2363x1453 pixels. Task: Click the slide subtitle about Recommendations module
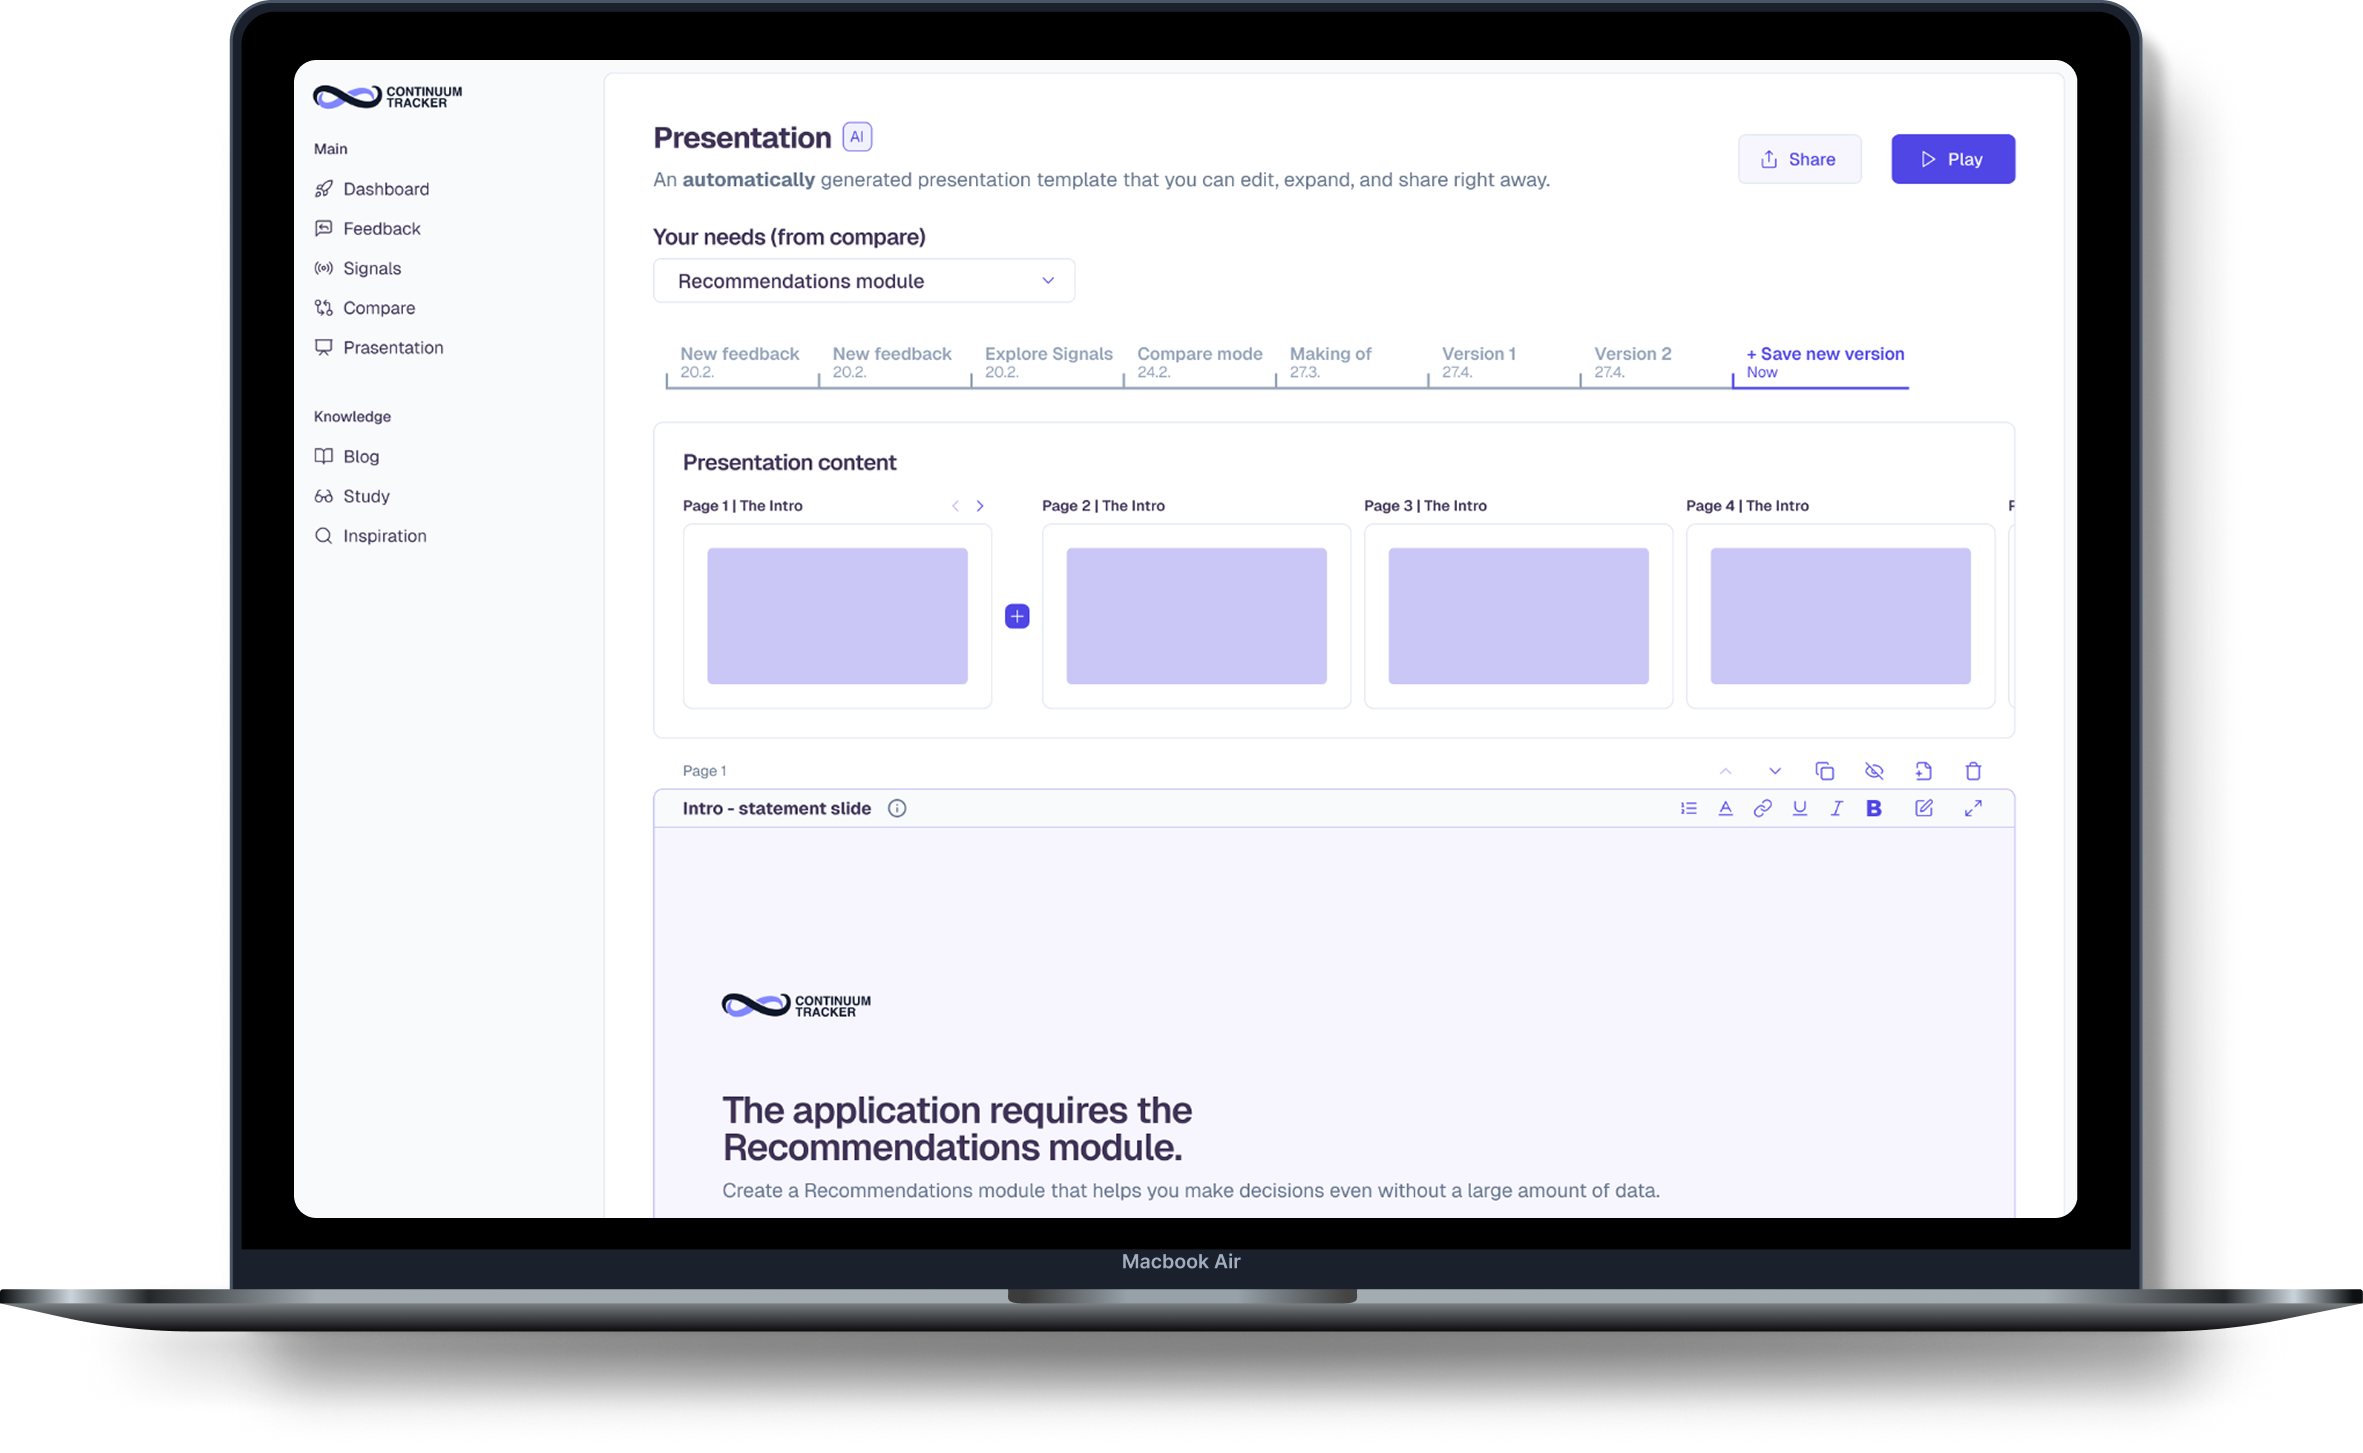[x=1191, y=1191]
